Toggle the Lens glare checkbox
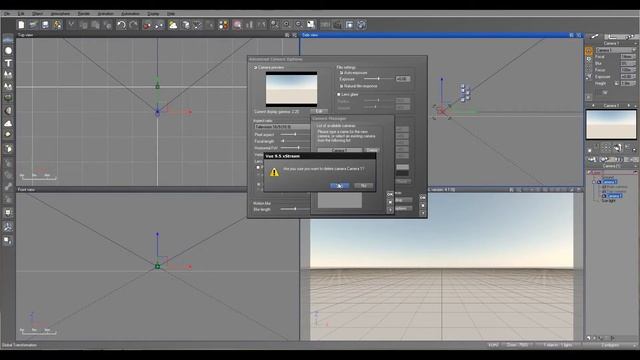 [339, 94]
